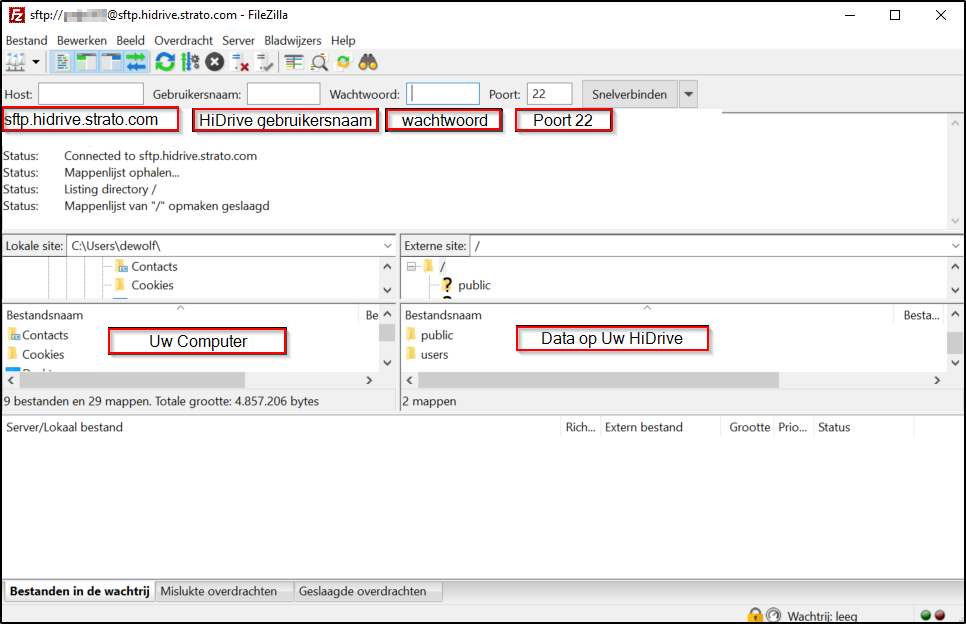Screen dimensions: 966x624
Task: Toggle synchronized browsing
Action: [x=343, y=62]
